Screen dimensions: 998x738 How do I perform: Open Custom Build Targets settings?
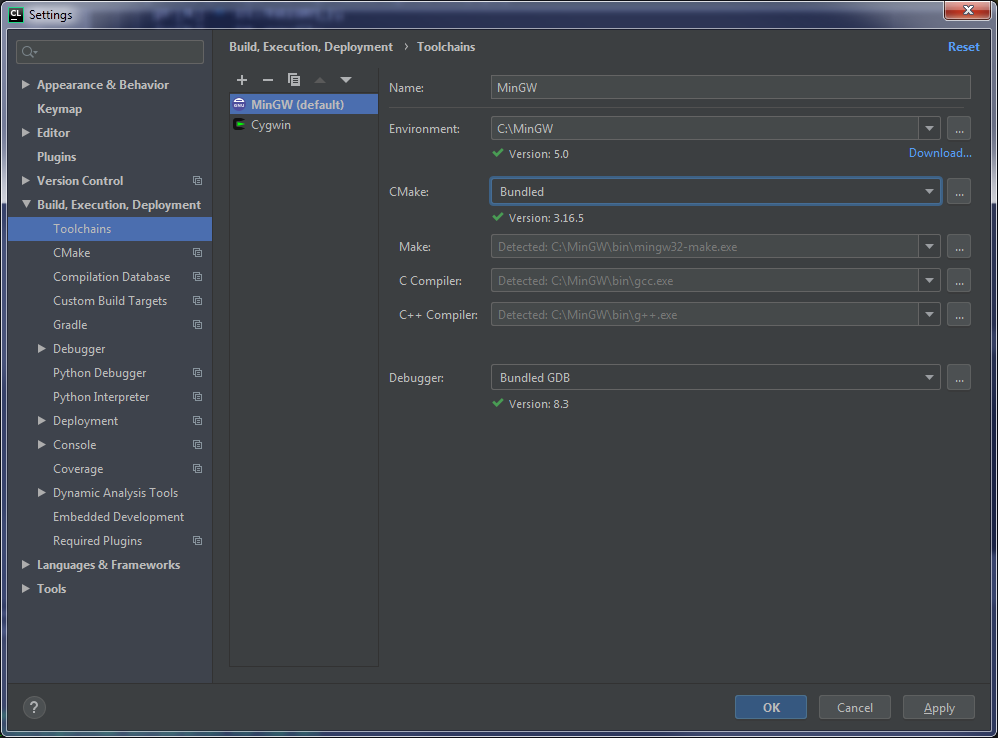coord(109,300)
